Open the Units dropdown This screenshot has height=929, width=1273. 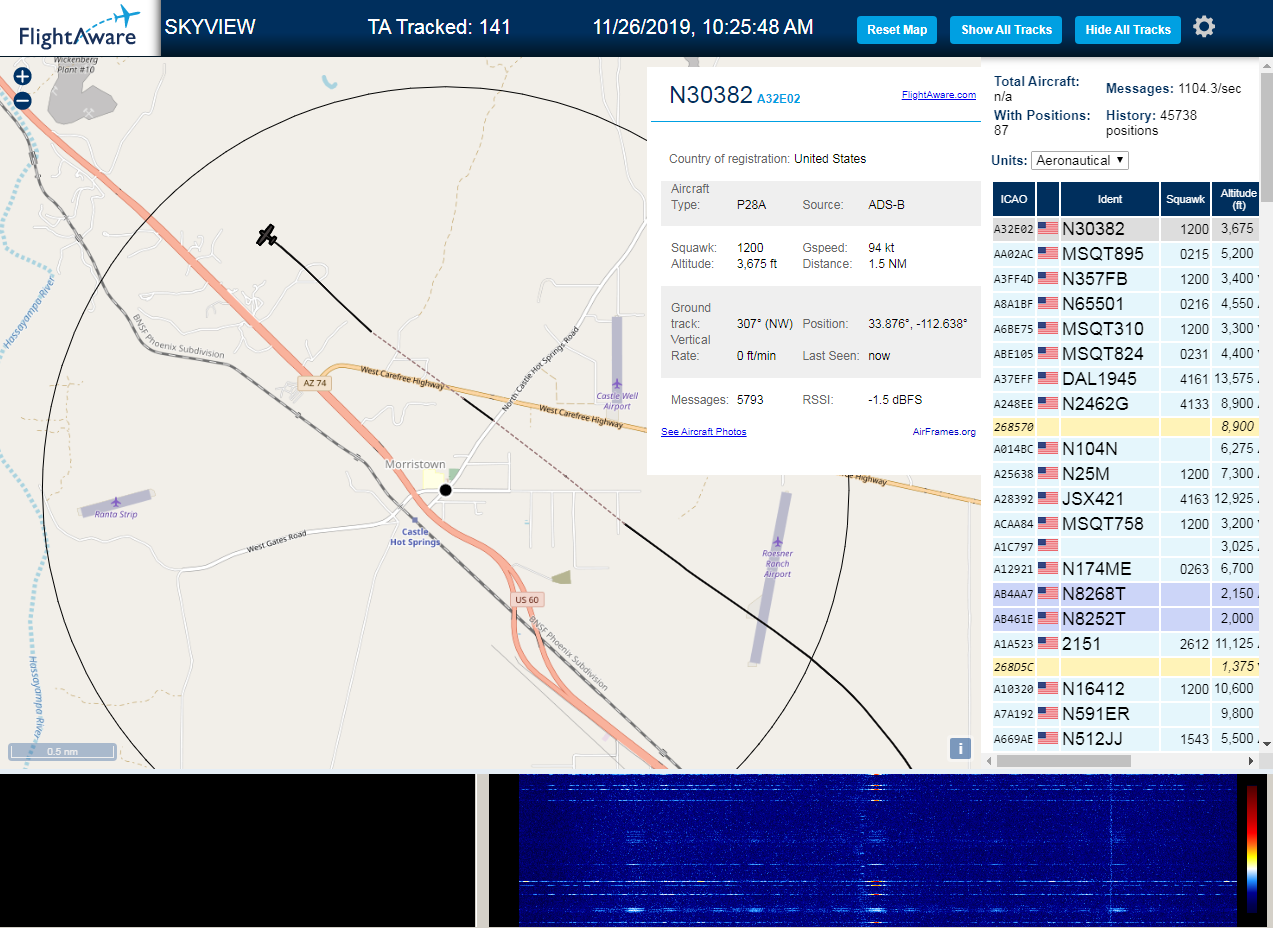pos(1080,160)
